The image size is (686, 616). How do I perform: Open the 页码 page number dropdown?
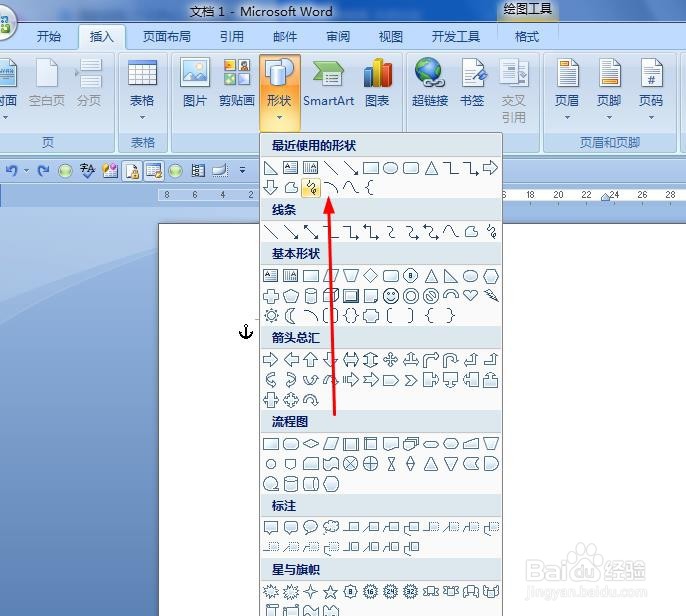pos(651,90)
